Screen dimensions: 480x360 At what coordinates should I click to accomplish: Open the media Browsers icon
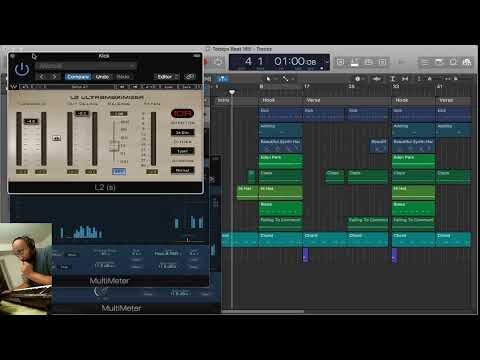(467, 62)
